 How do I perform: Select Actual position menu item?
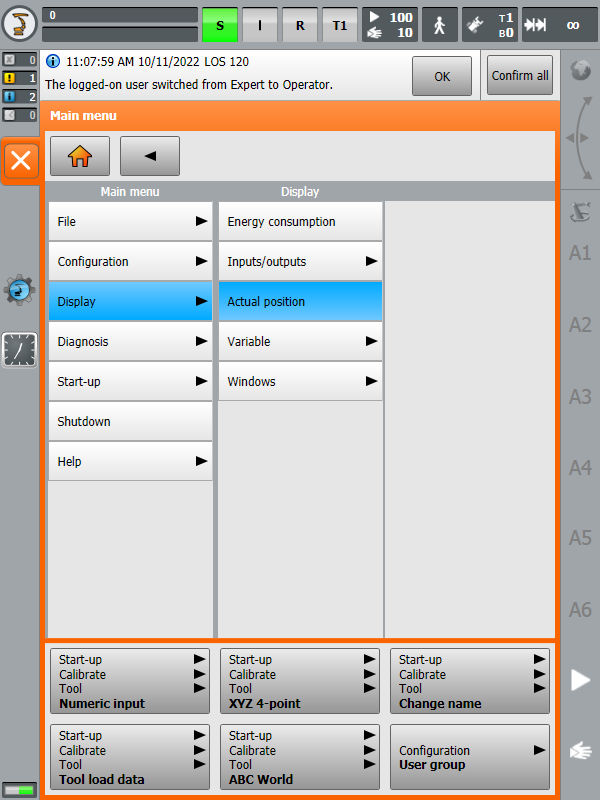click(300, 302)
